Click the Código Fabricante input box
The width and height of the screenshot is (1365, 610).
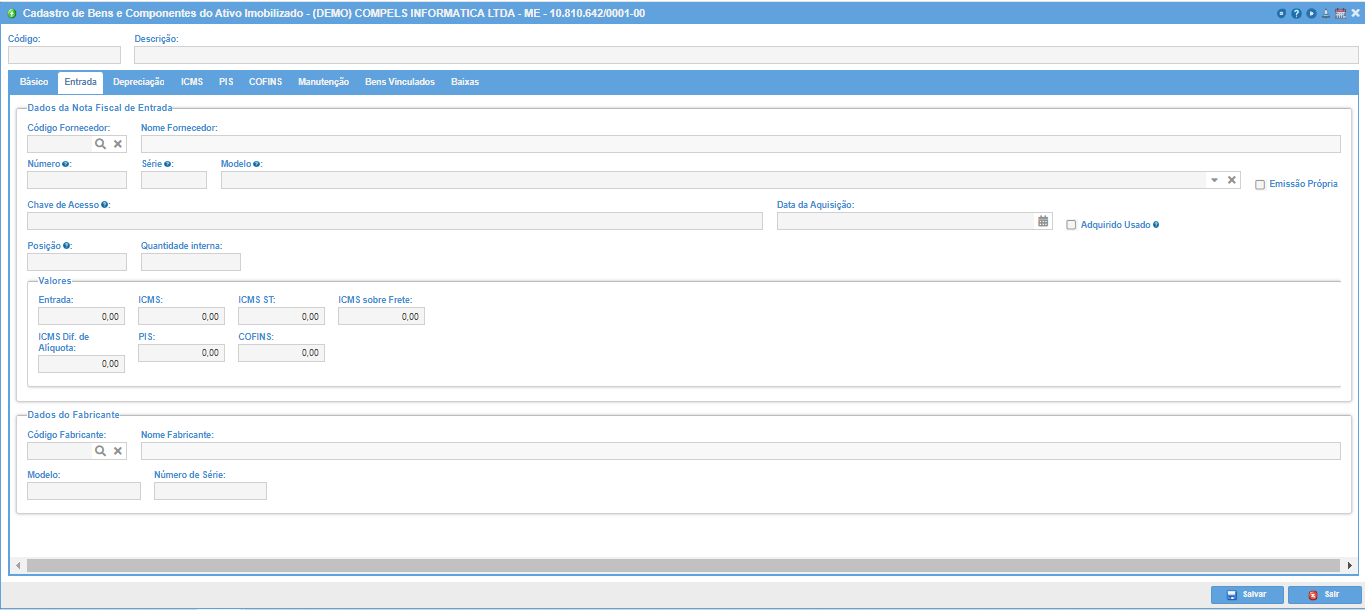(60, 451)
